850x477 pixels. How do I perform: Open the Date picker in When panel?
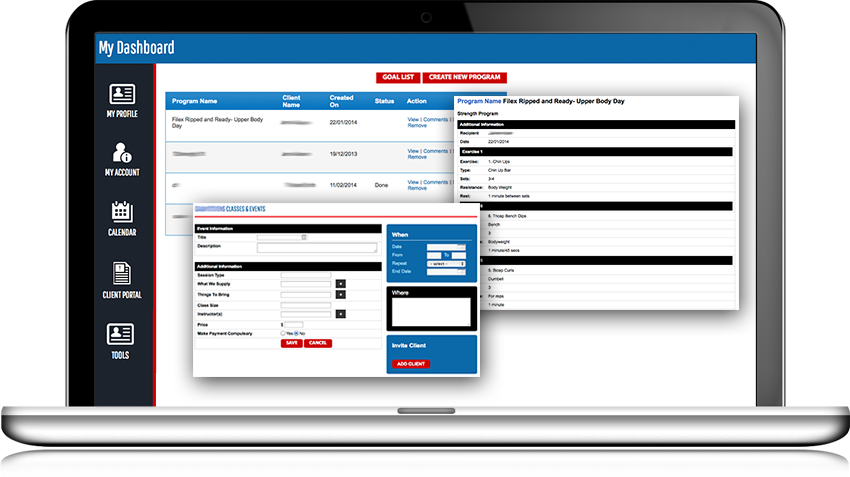coord(445,246)
